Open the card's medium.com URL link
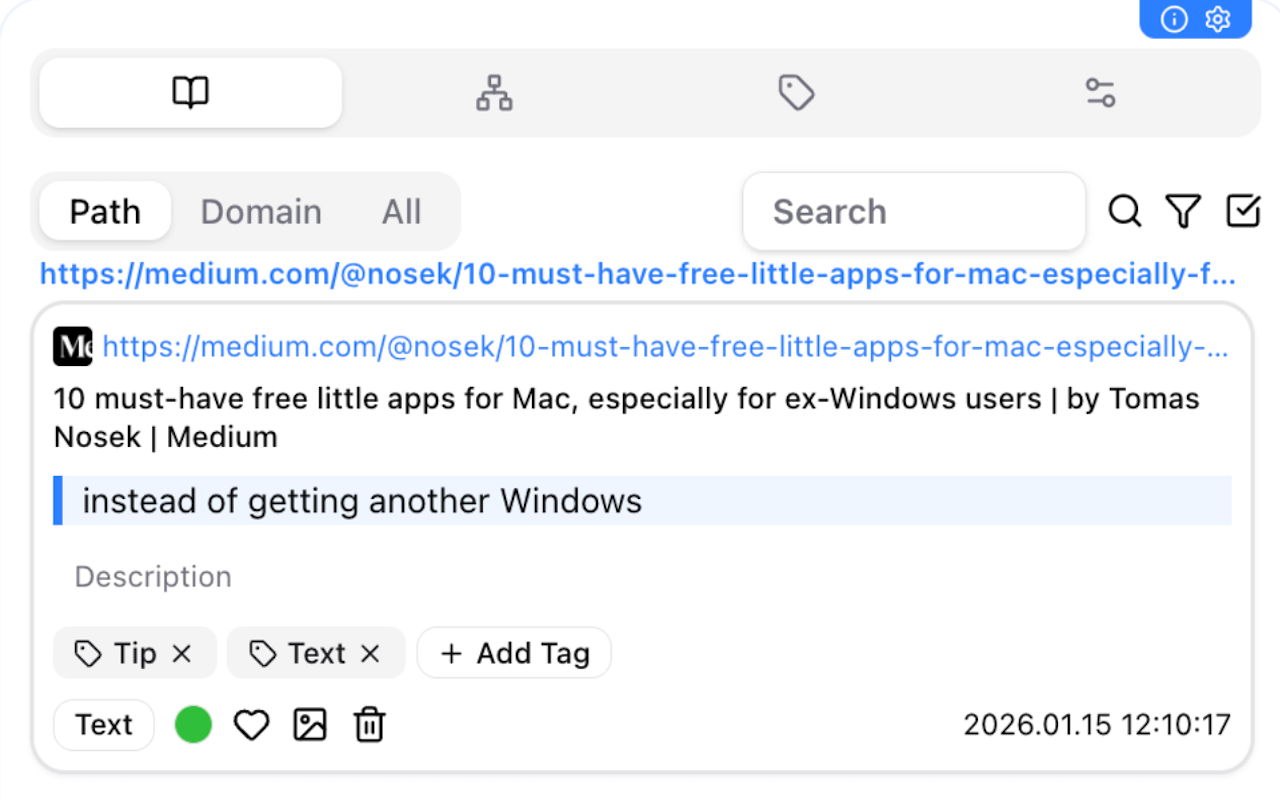1280x800 pixels. tap(665, 347)
